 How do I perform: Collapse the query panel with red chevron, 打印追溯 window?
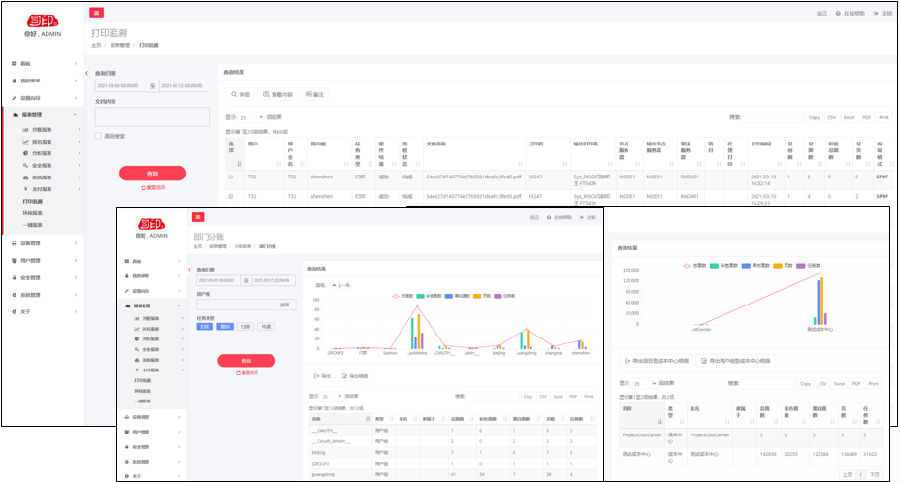pos(87,73)
